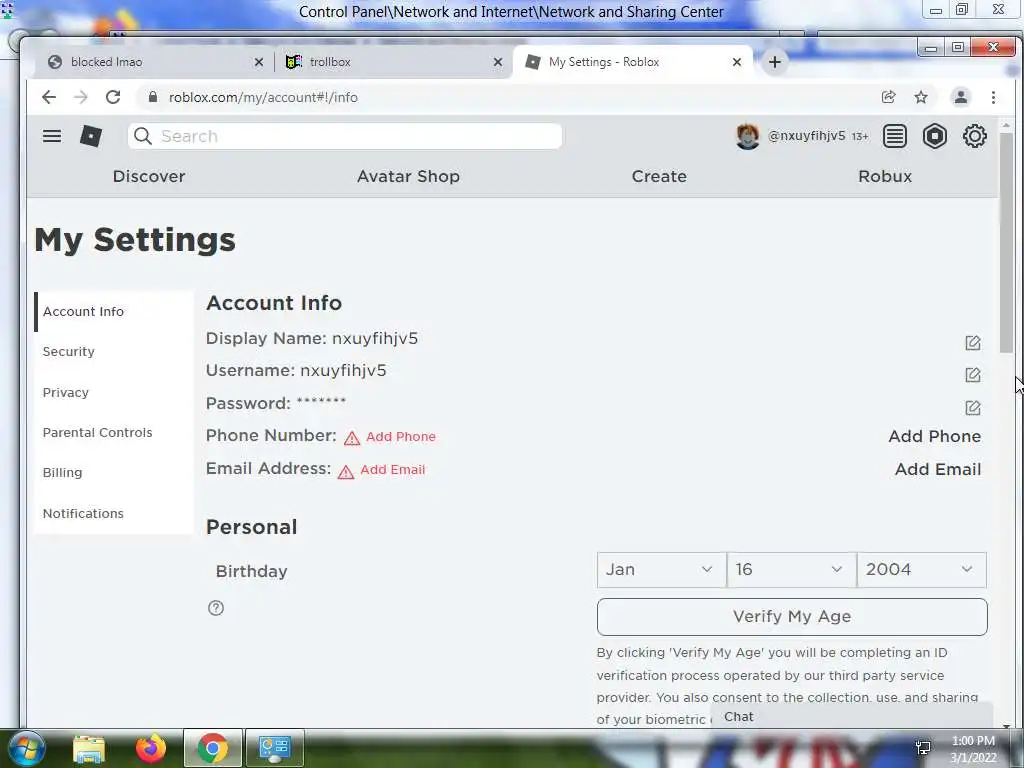Click the Verify My Age button
The height and width of the screenshot is (768, 1024).
tap(792, 616)
